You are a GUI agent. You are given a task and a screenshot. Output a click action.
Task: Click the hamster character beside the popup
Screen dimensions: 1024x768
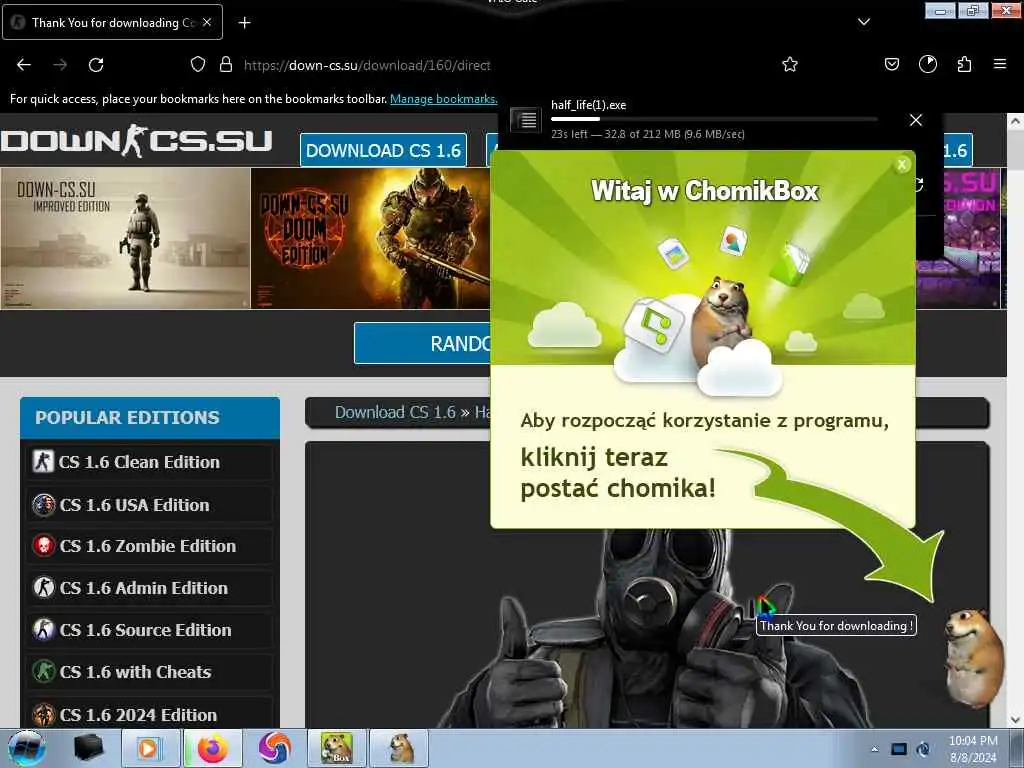pos(973,656)
